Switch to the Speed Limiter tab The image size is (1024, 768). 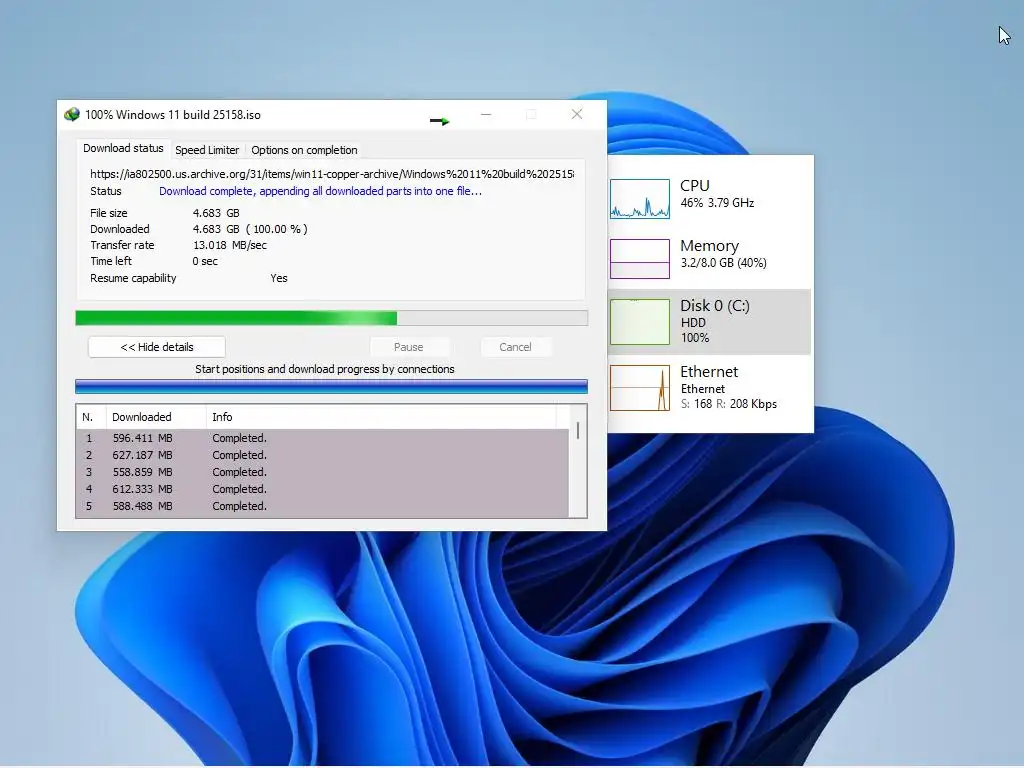point(207,150)
